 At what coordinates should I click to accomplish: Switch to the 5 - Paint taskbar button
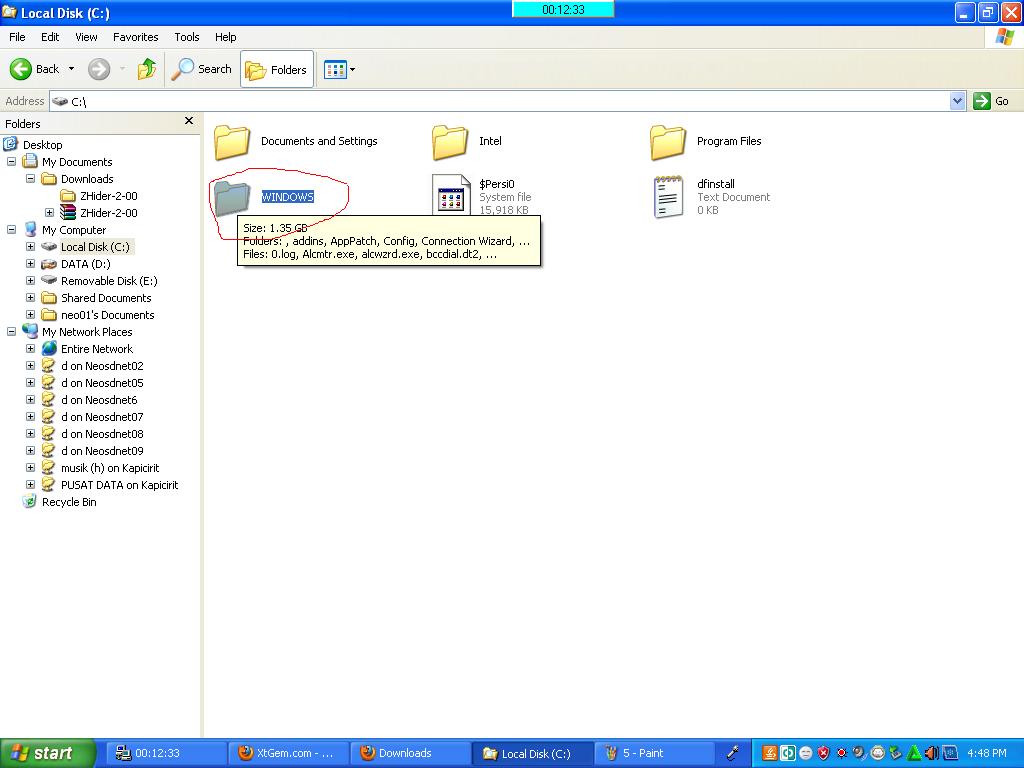tap(653, 753)
